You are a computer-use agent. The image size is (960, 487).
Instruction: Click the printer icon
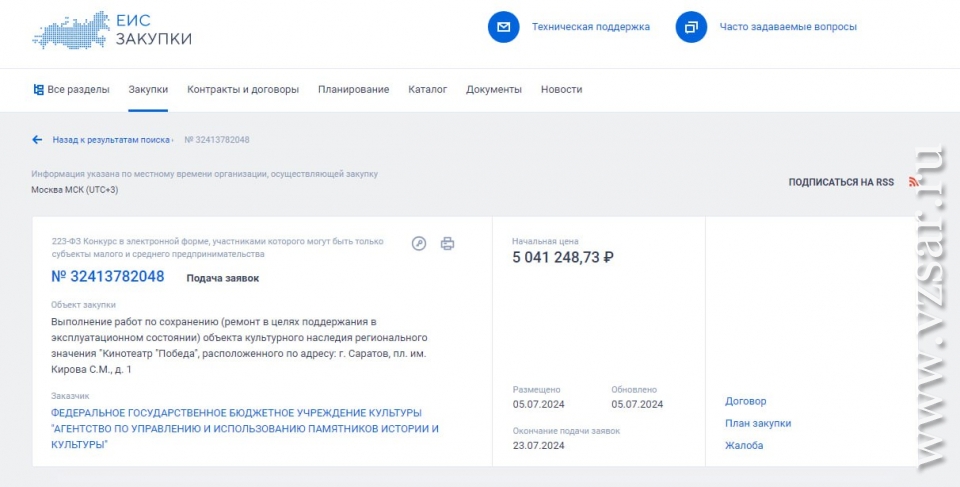pos(448,243)
